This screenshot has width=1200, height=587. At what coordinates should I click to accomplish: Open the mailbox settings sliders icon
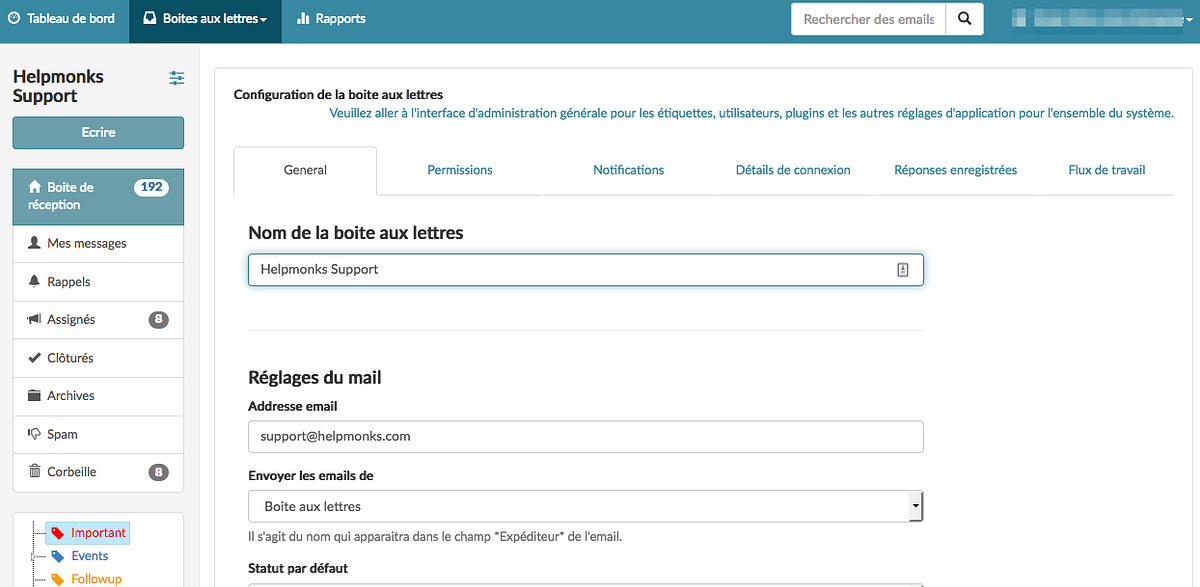coord(177,78)
